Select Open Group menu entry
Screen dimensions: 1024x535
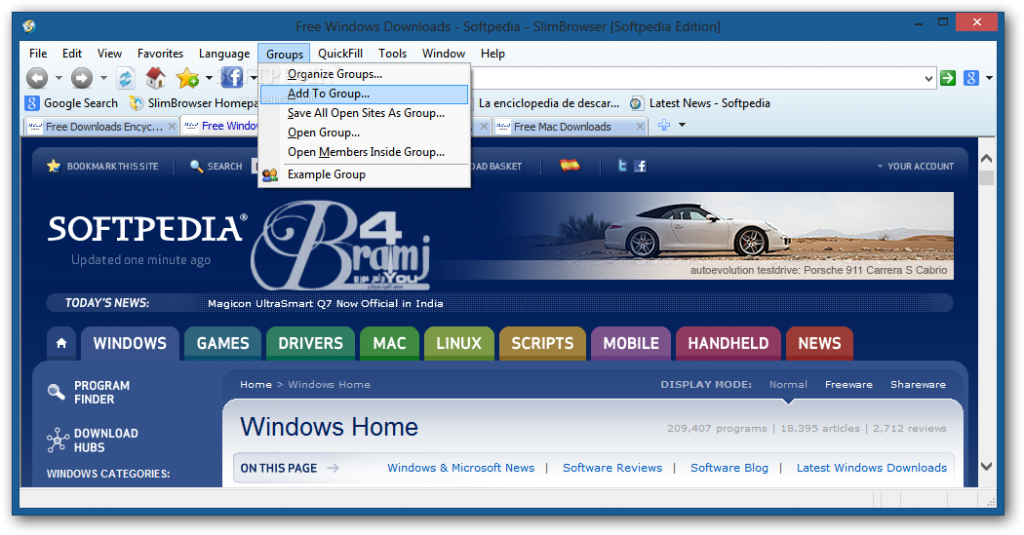[364, 133]
